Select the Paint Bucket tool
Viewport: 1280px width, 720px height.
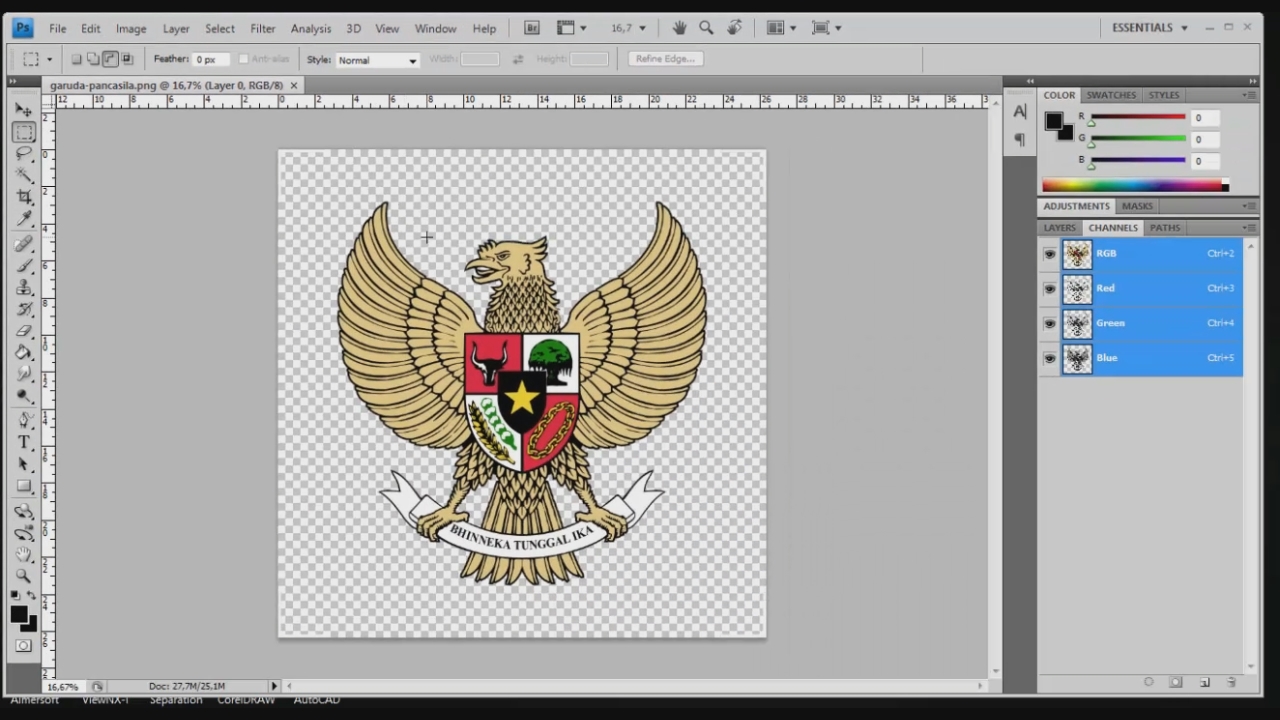click(24, 352)
